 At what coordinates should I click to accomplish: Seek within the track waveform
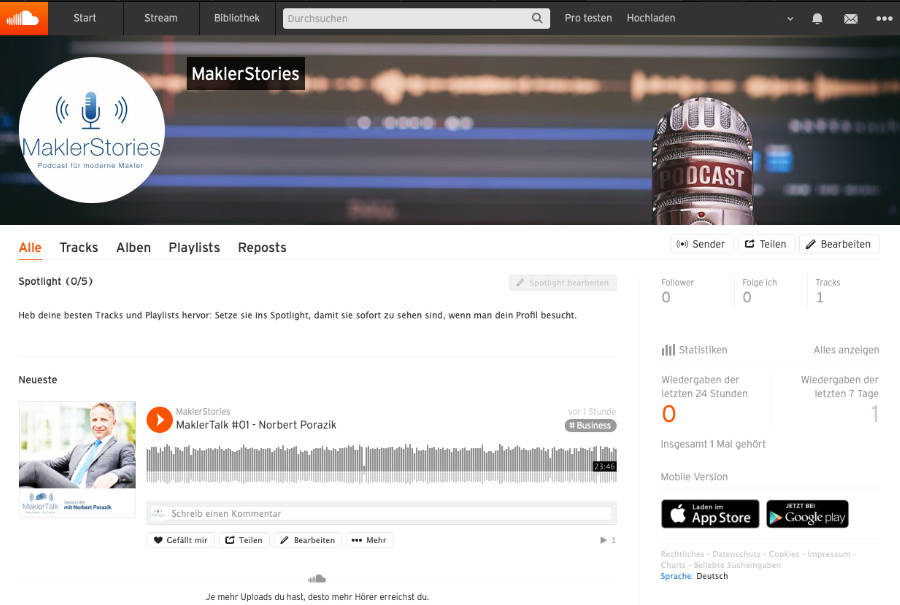(x=381, y=464)
